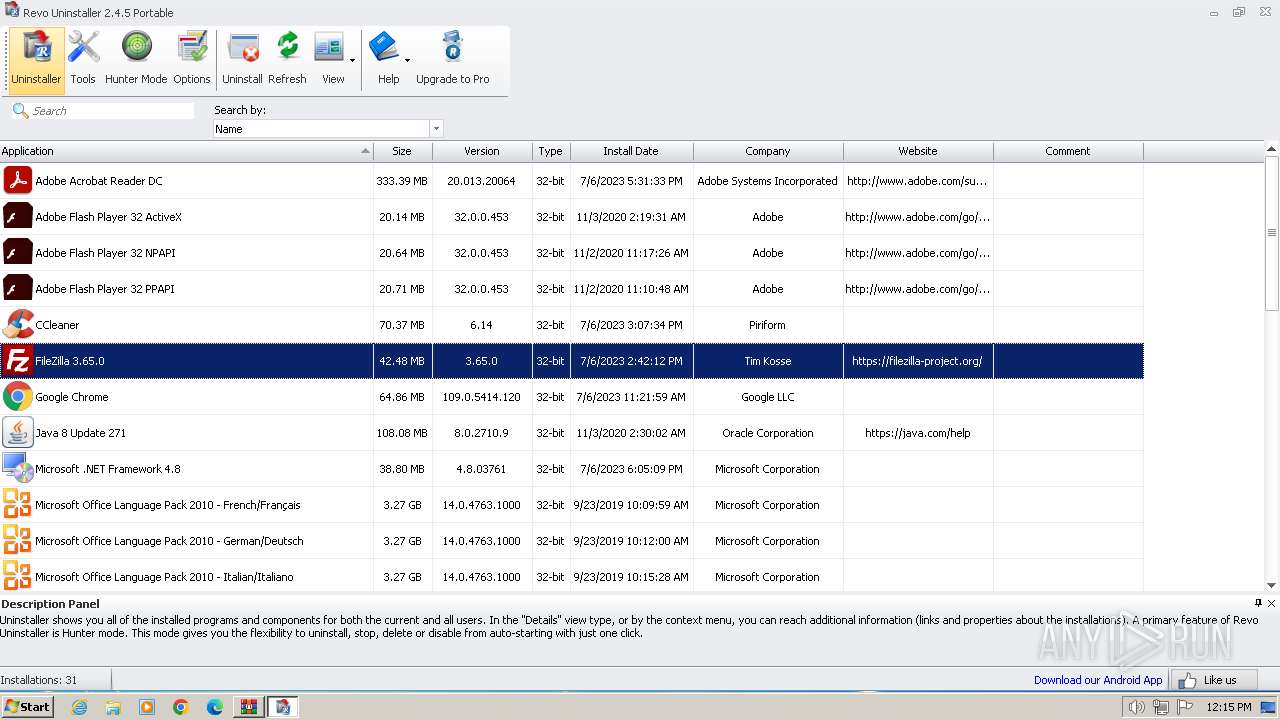Click the Uninstall toolbar button
The image size is (1280, 720).
[242, 59]
